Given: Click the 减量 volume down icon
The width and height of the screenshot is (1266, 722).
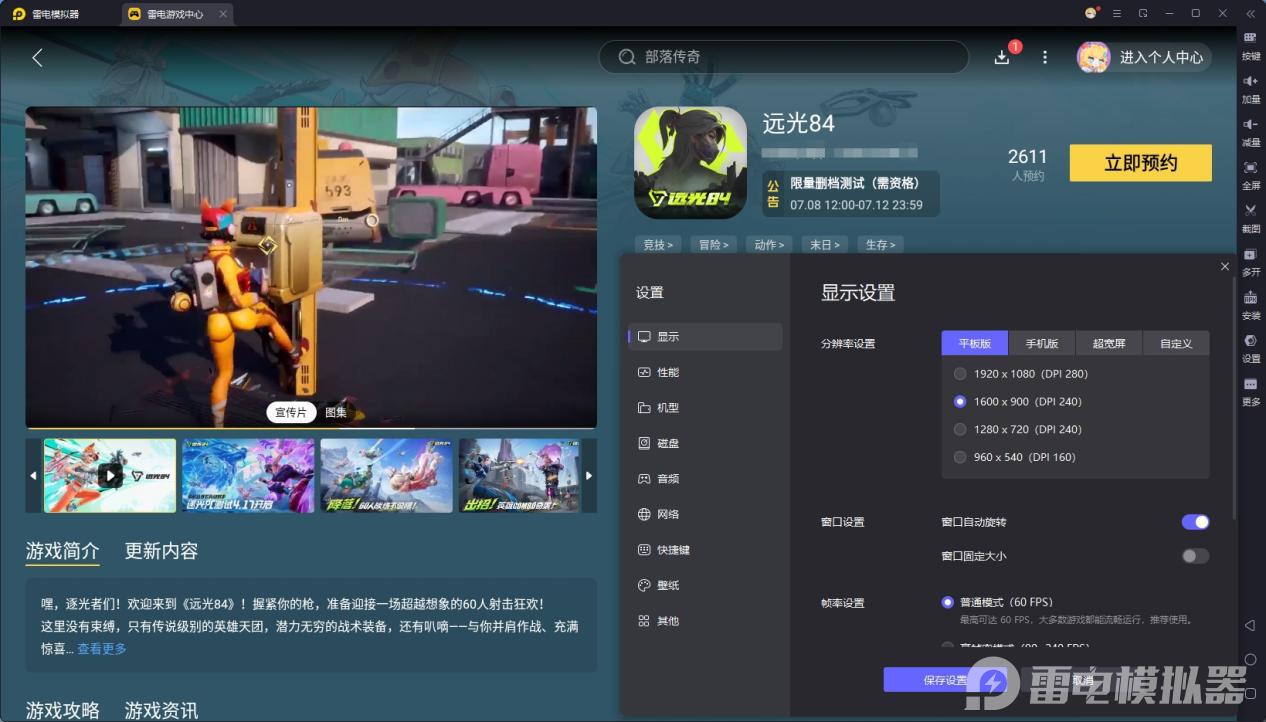Looking at the screenshot, I should click(1251, 123).
